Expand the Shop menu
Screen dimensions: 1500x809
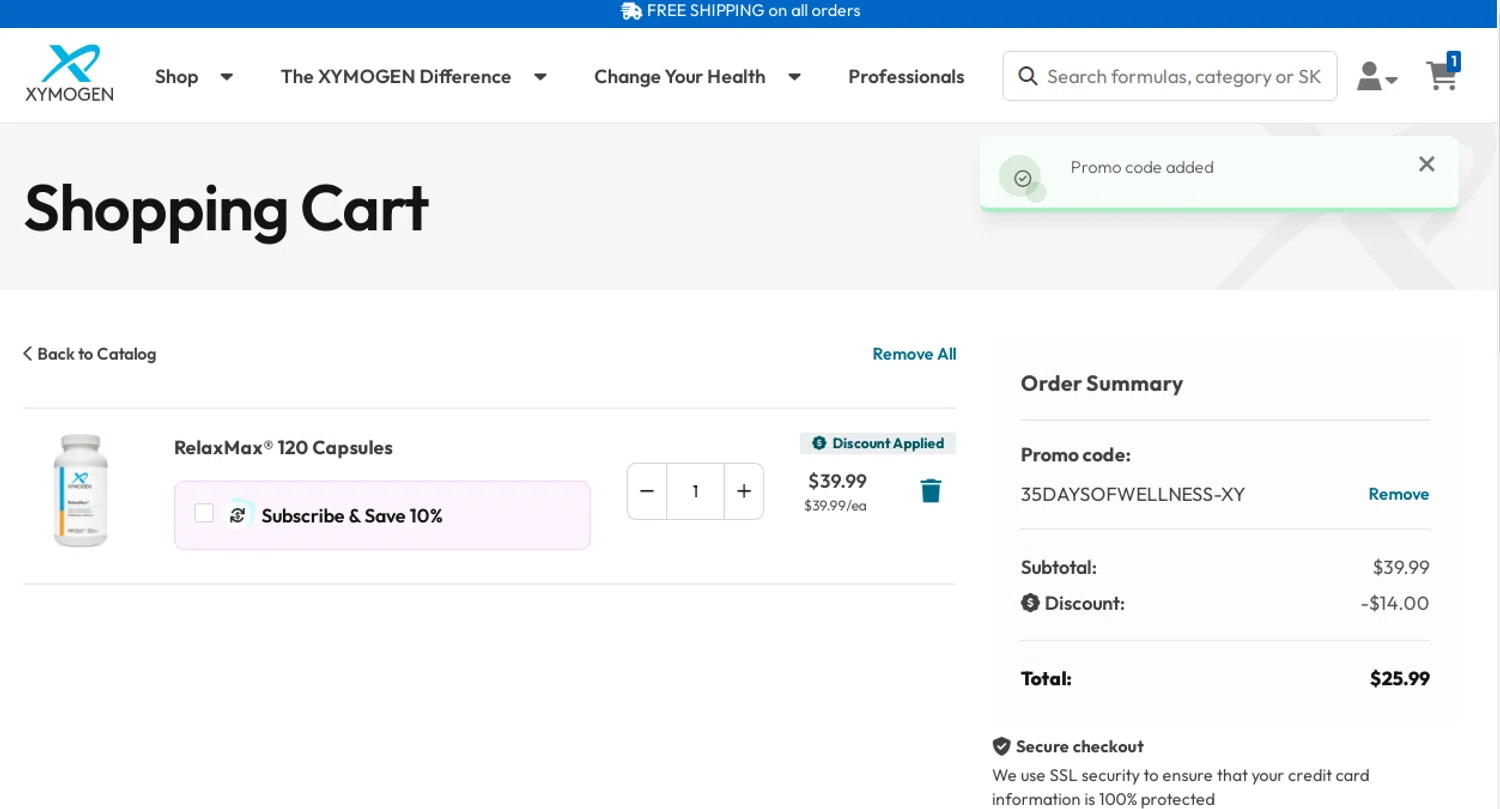194,76
